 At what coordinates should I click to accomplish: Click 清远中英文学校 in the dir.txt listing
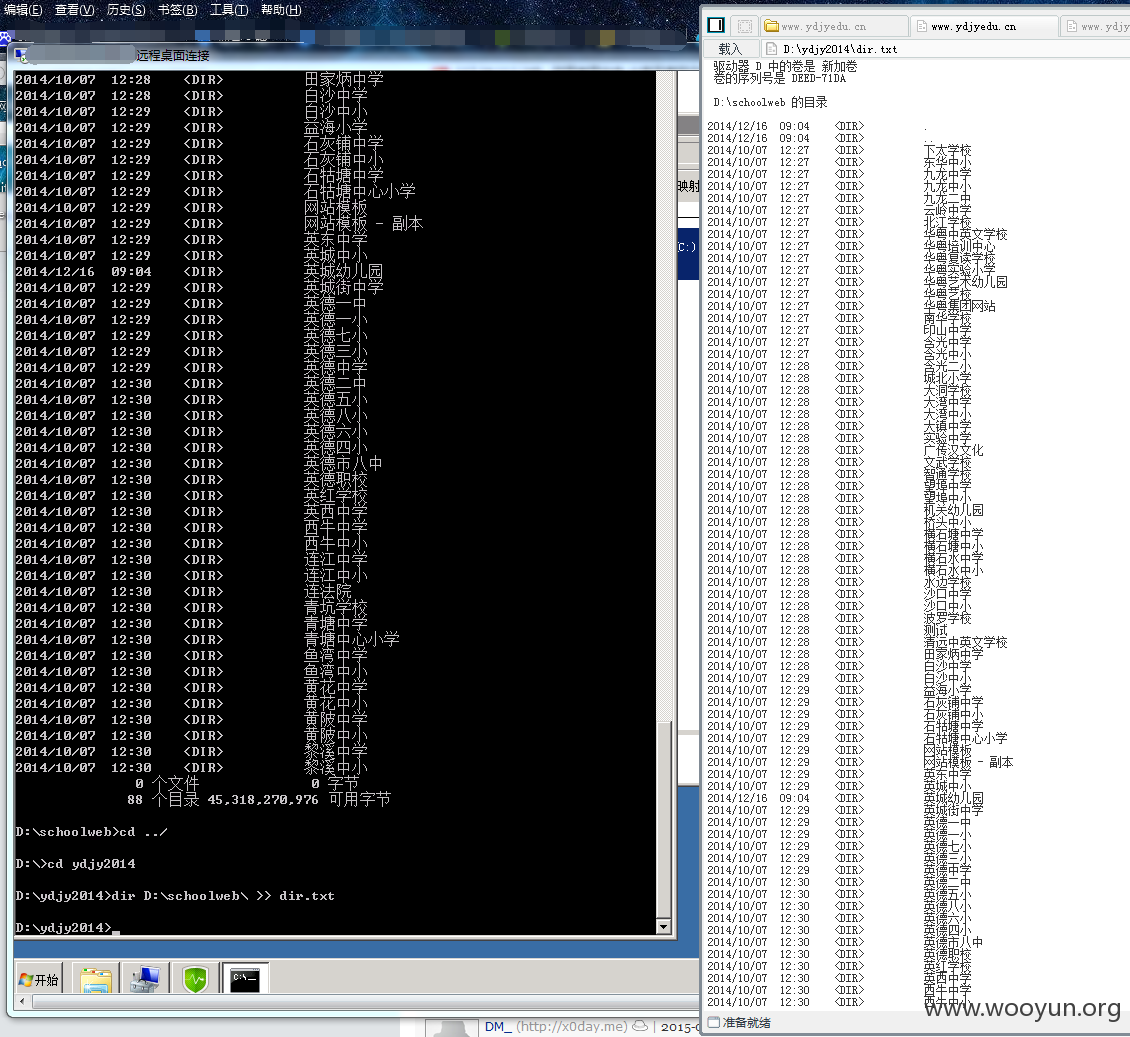click(x=965, y=642)
